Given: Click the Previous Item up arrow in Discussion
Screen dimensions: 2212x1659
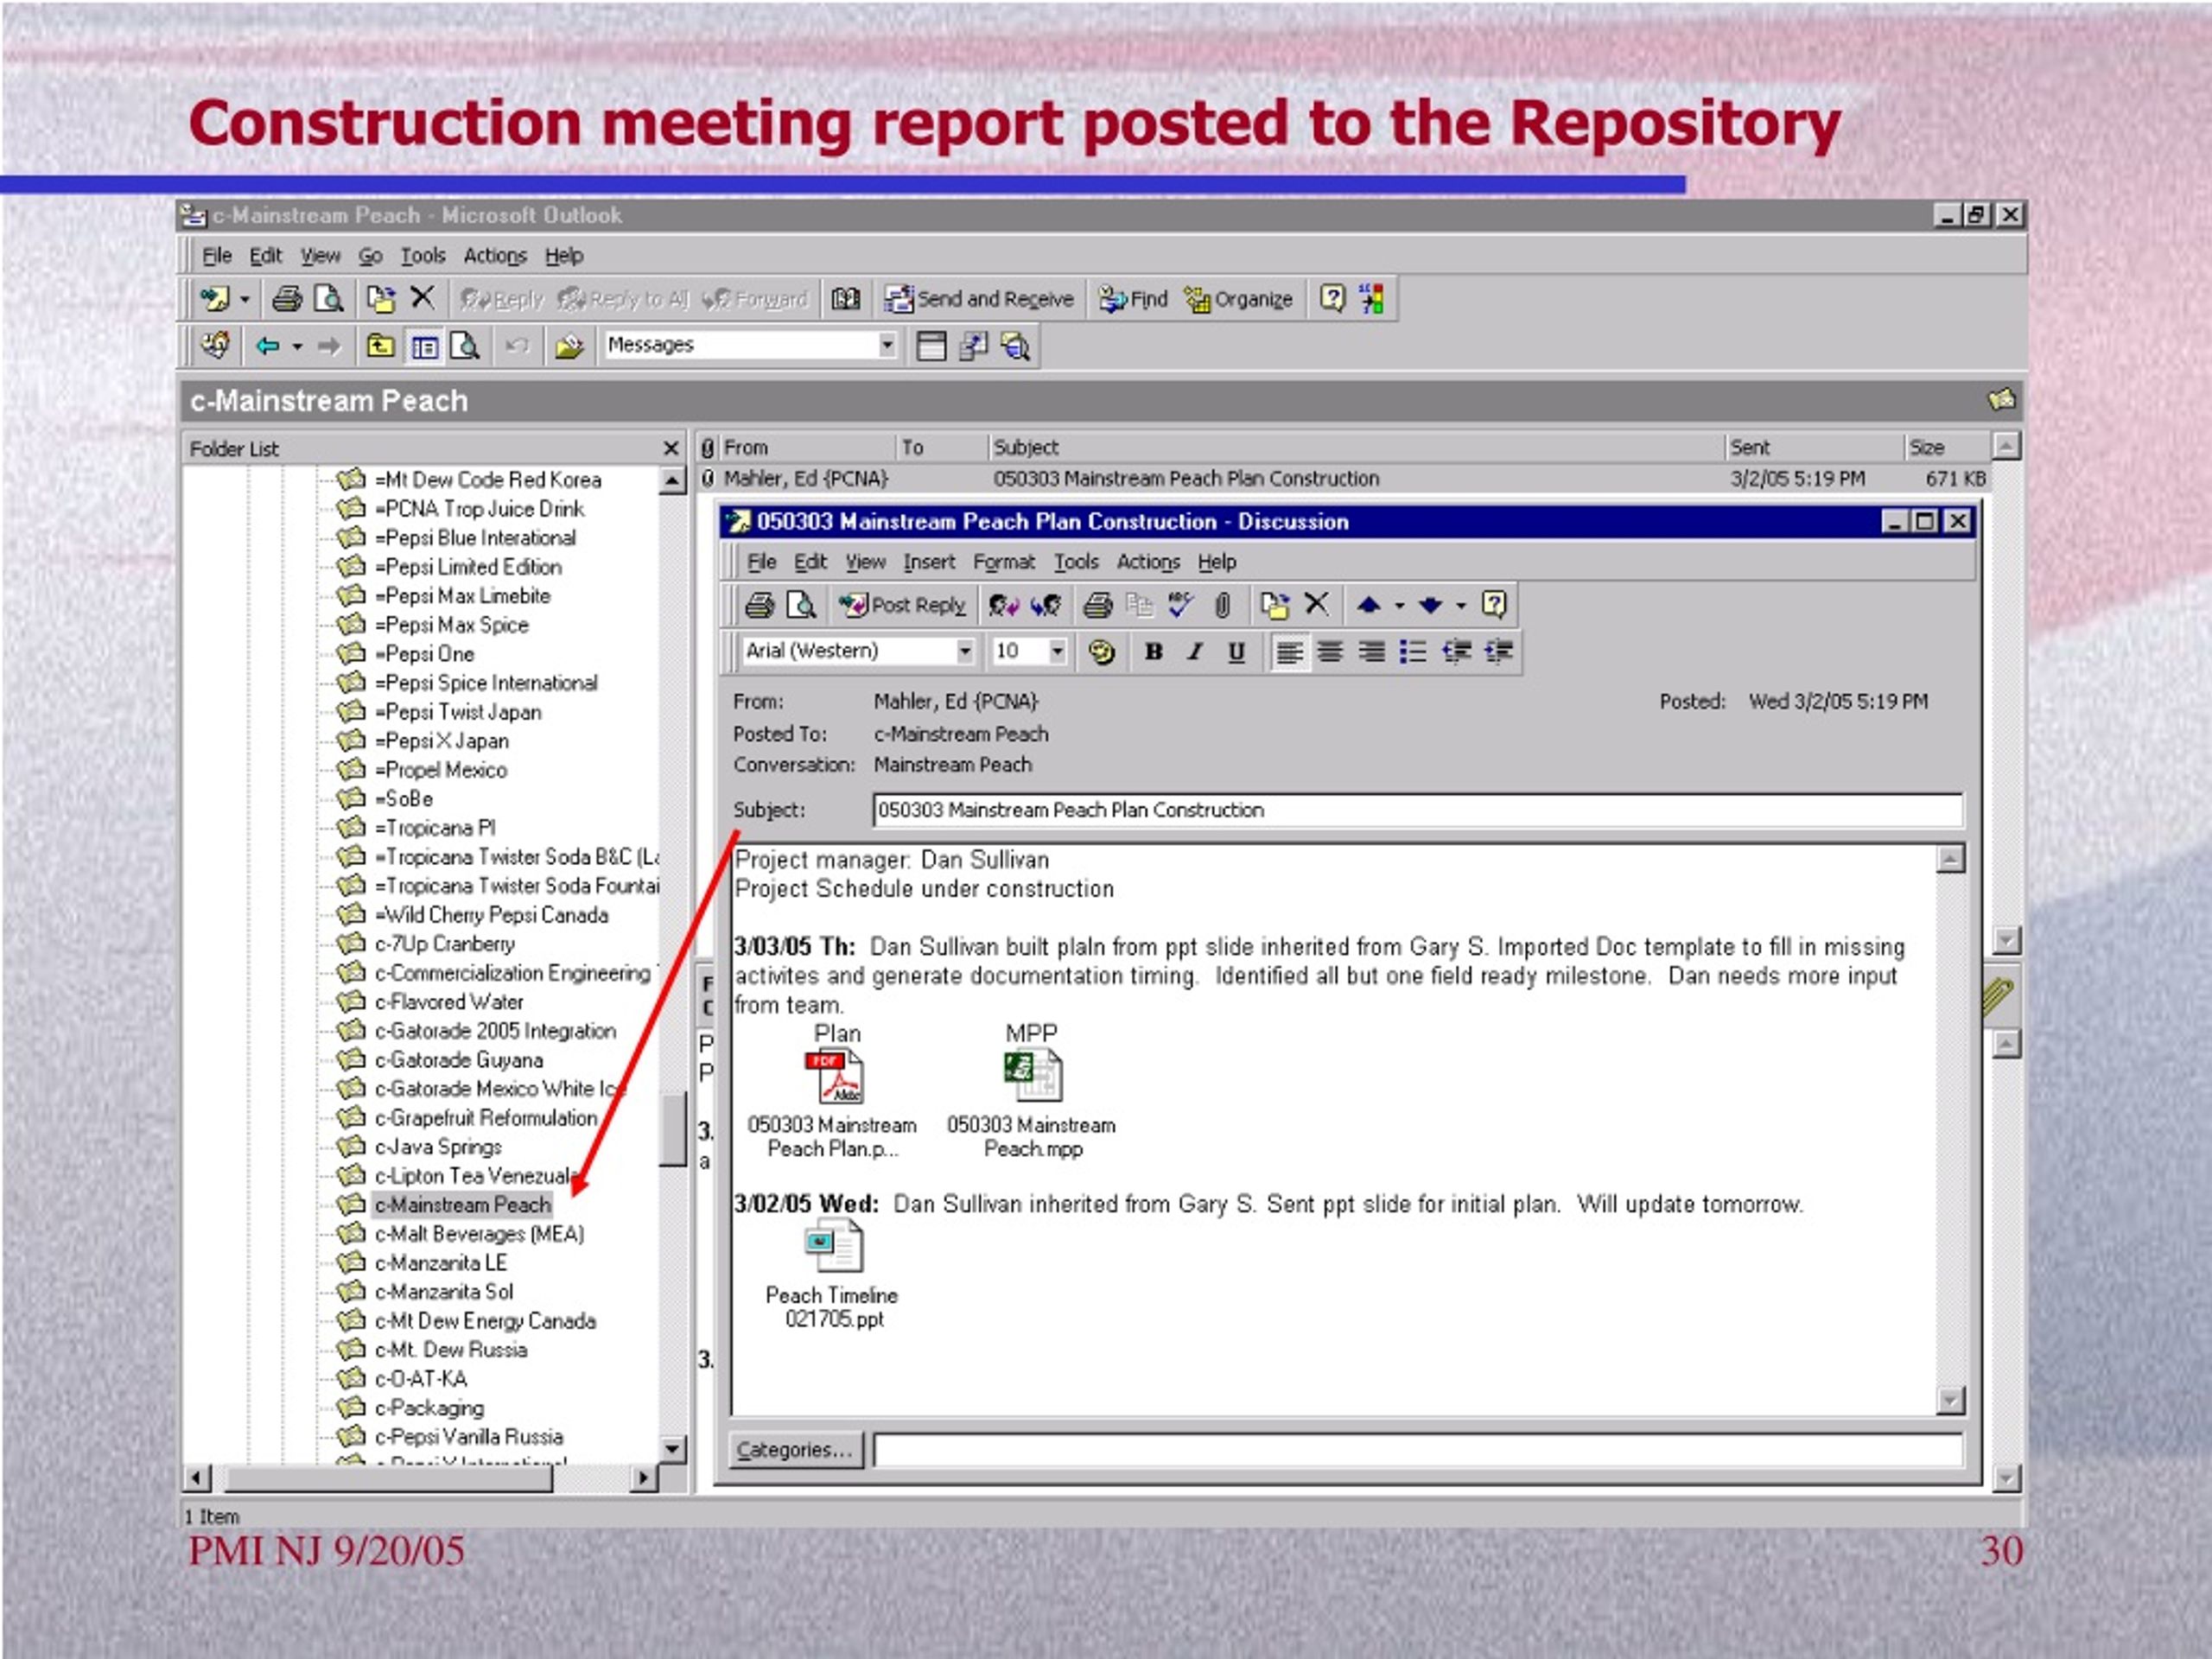Looking at the screenshot, I should click(x=1370, y=605).
